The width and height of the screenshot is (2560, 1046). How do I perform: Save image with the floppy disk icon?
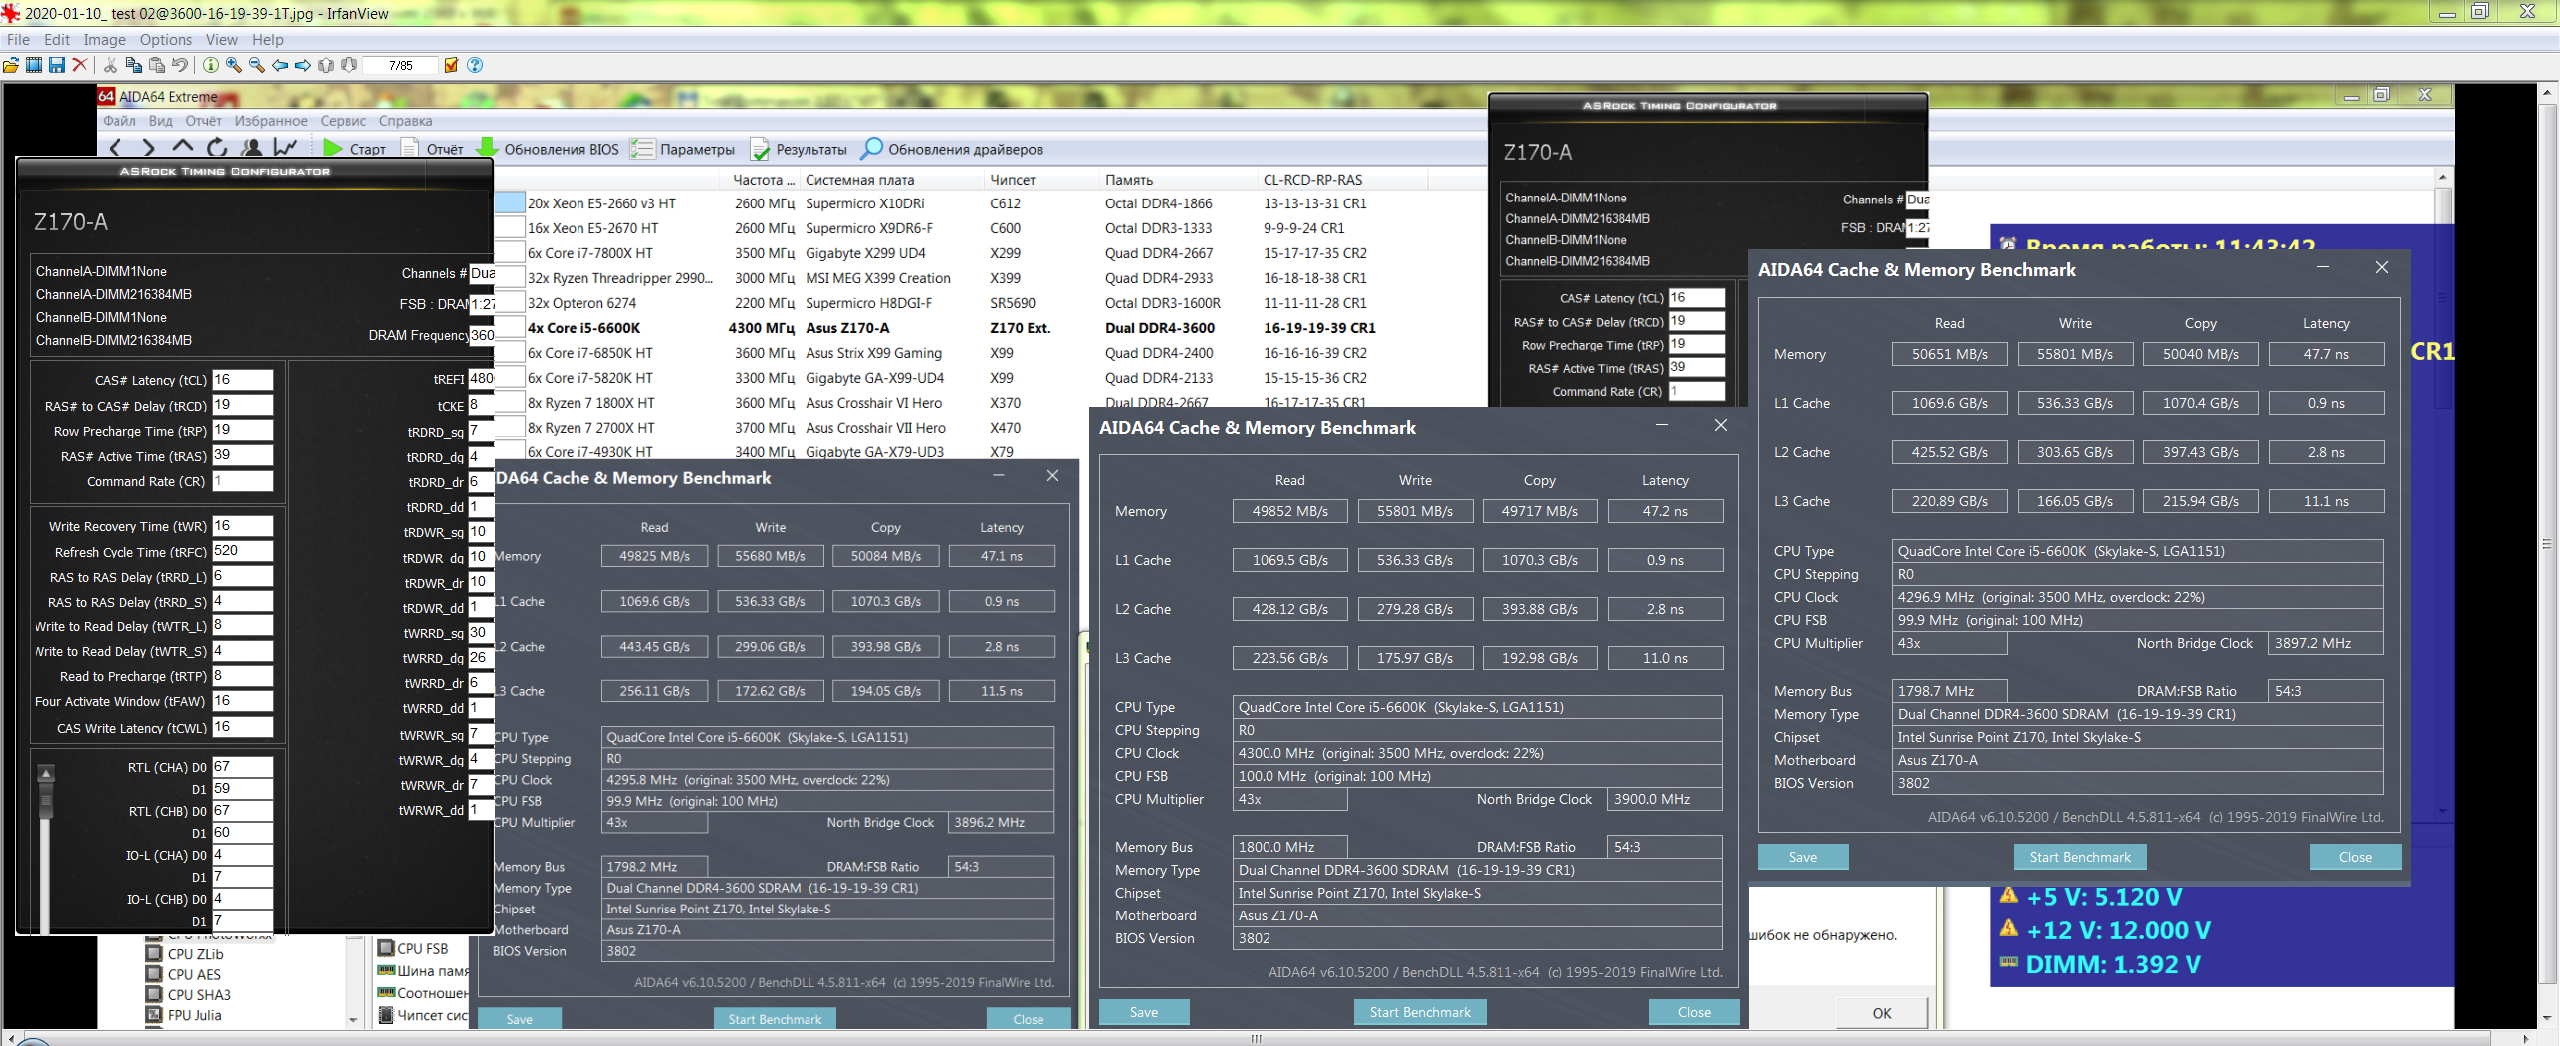(x=57, y=65)
